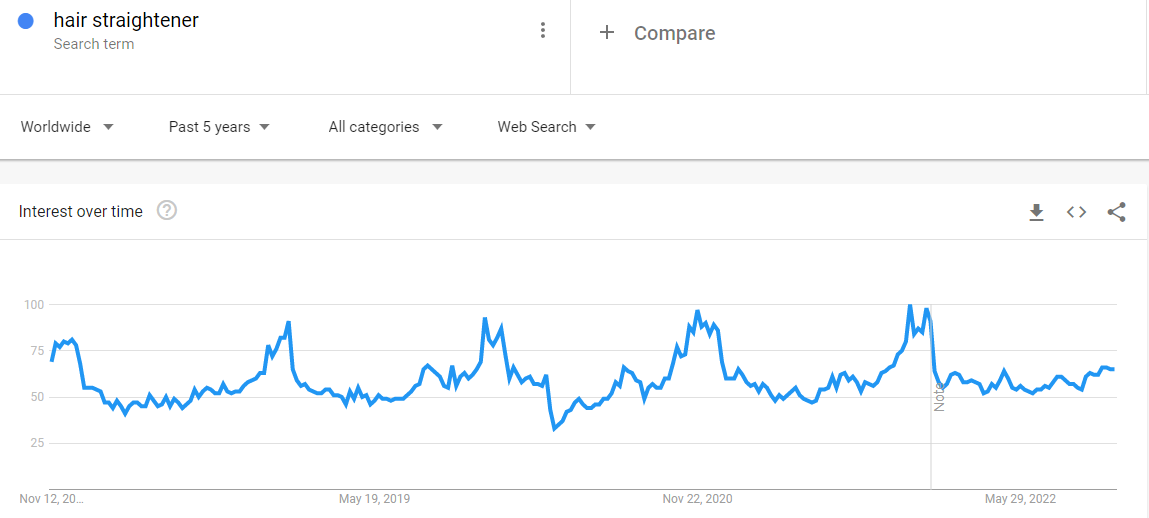Click the May 19, 2019 axis label
This screenshot has width=1149, height=518.
tap(374, 498)
